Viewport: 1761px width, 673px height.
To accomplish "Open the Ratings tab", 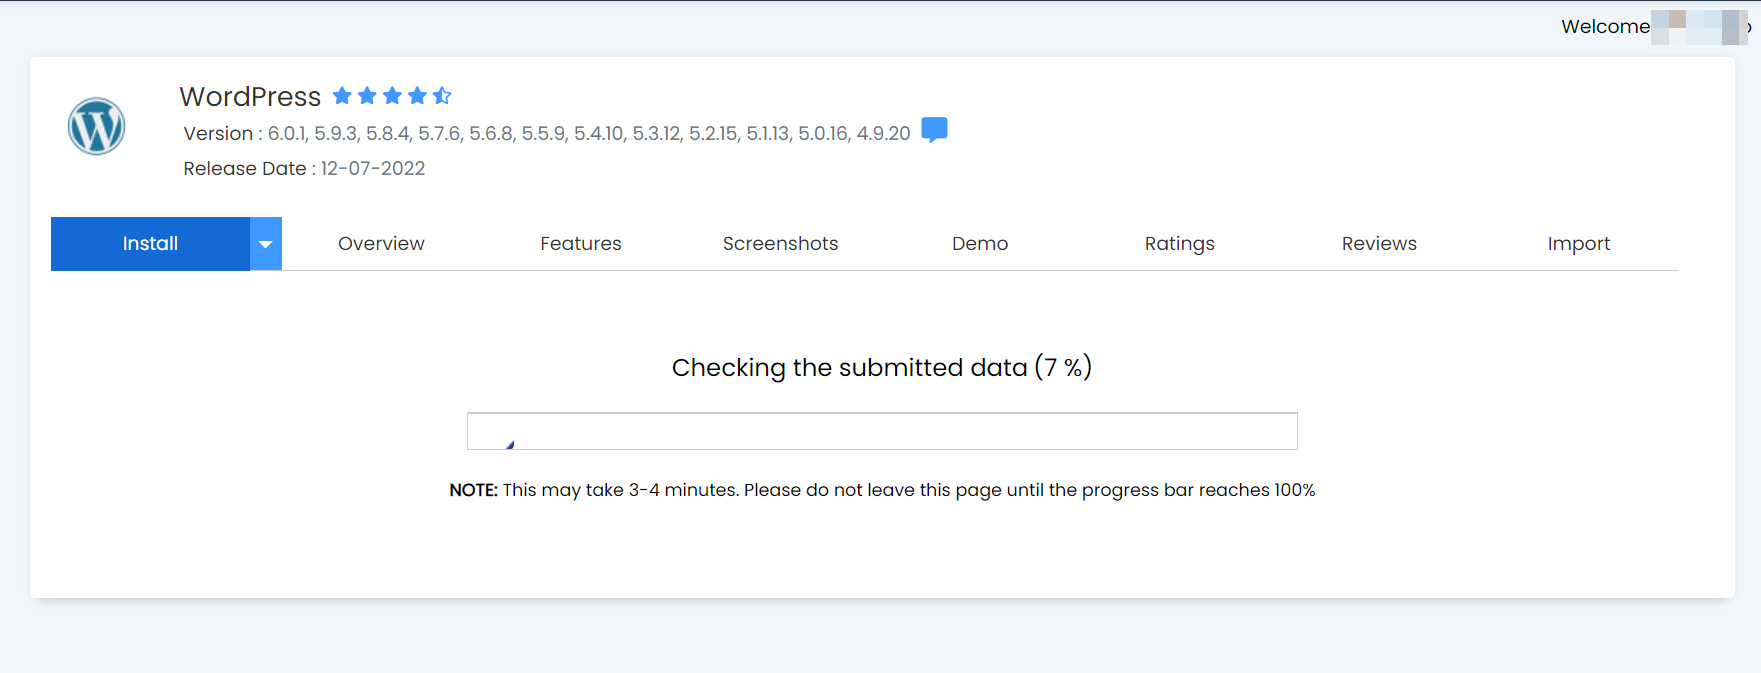I will tap(1180, 244).
